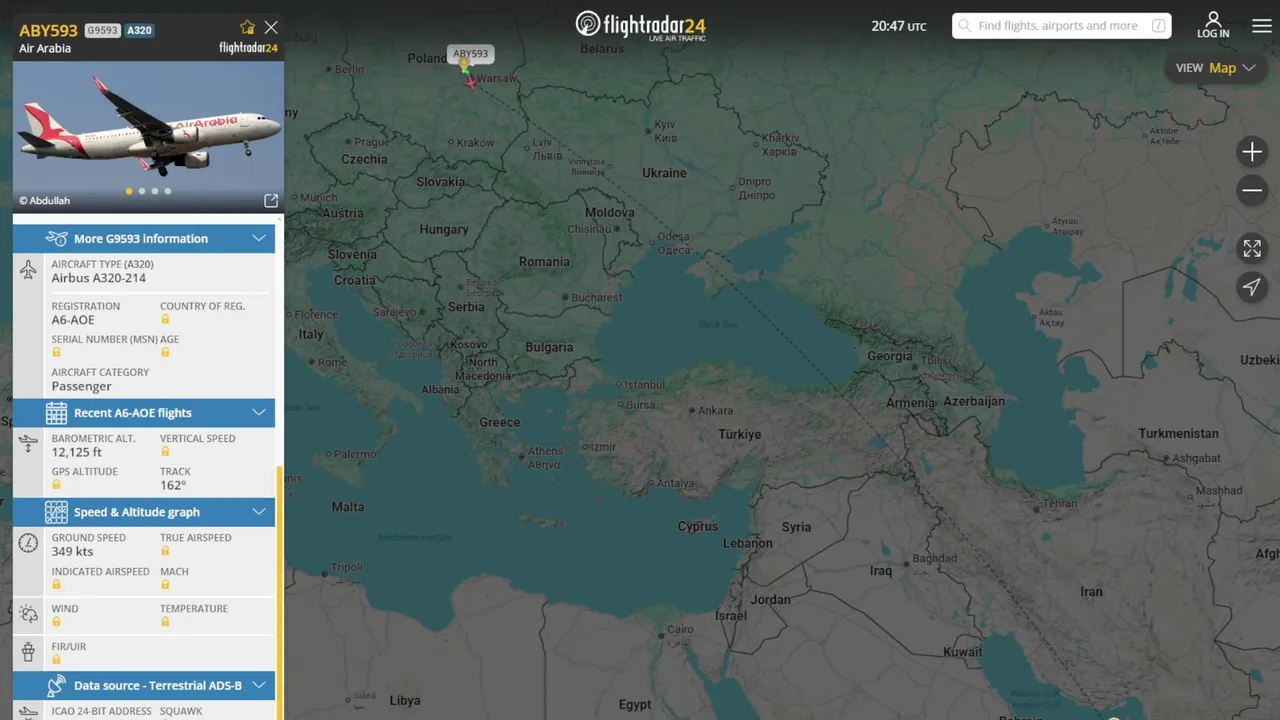The image size is (1280, 720).
Task: Click the 12,125 ft barometric altitude value
Action: [77, 452]
